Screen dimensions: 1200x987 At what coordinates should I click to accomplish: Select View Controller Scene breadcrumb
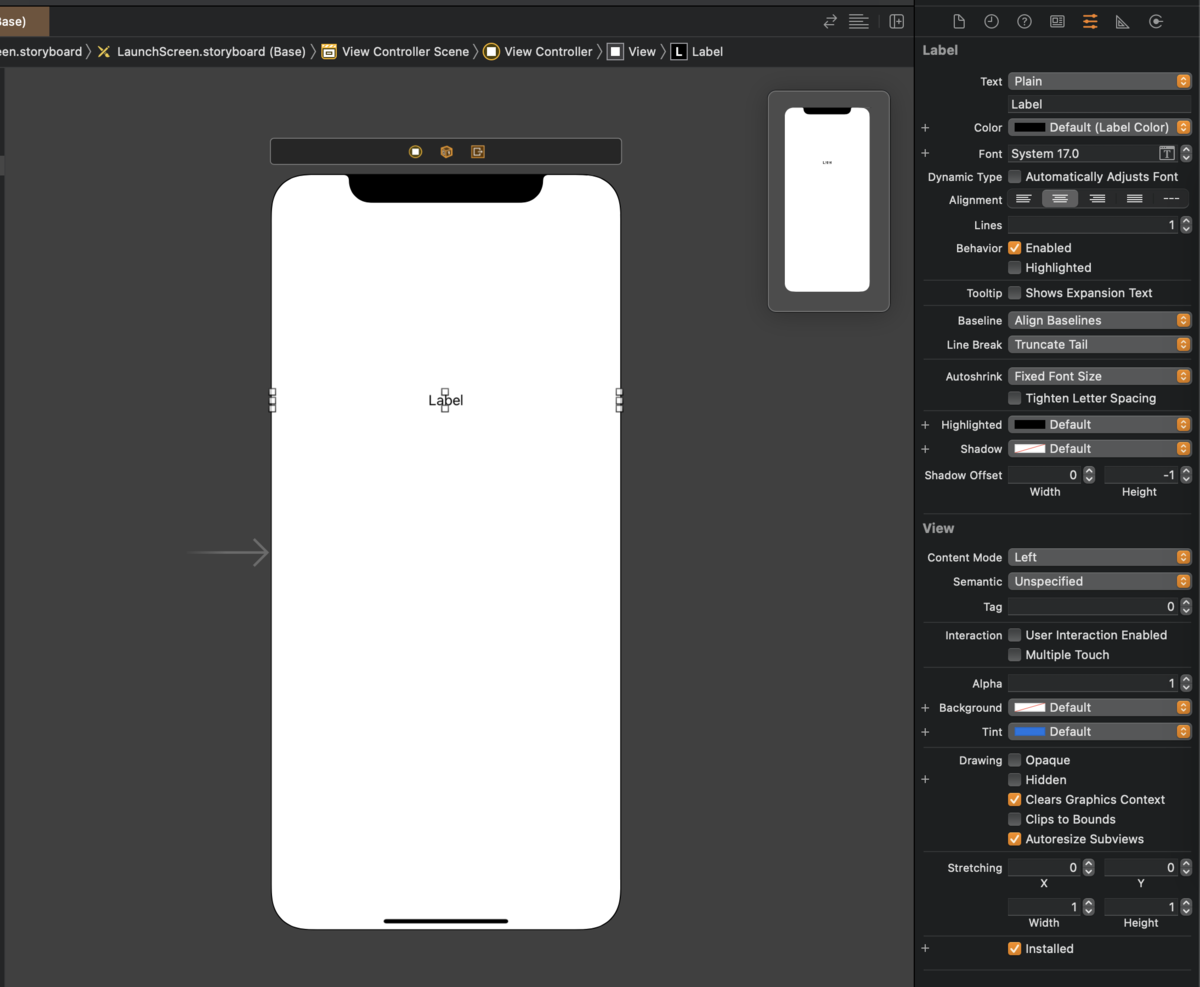tap(395, 52)
